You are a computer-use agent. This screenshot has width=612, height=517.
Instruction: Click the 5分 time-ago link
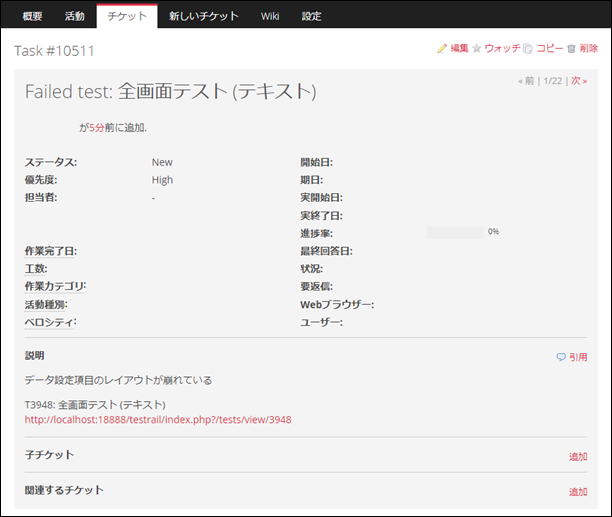96,128
